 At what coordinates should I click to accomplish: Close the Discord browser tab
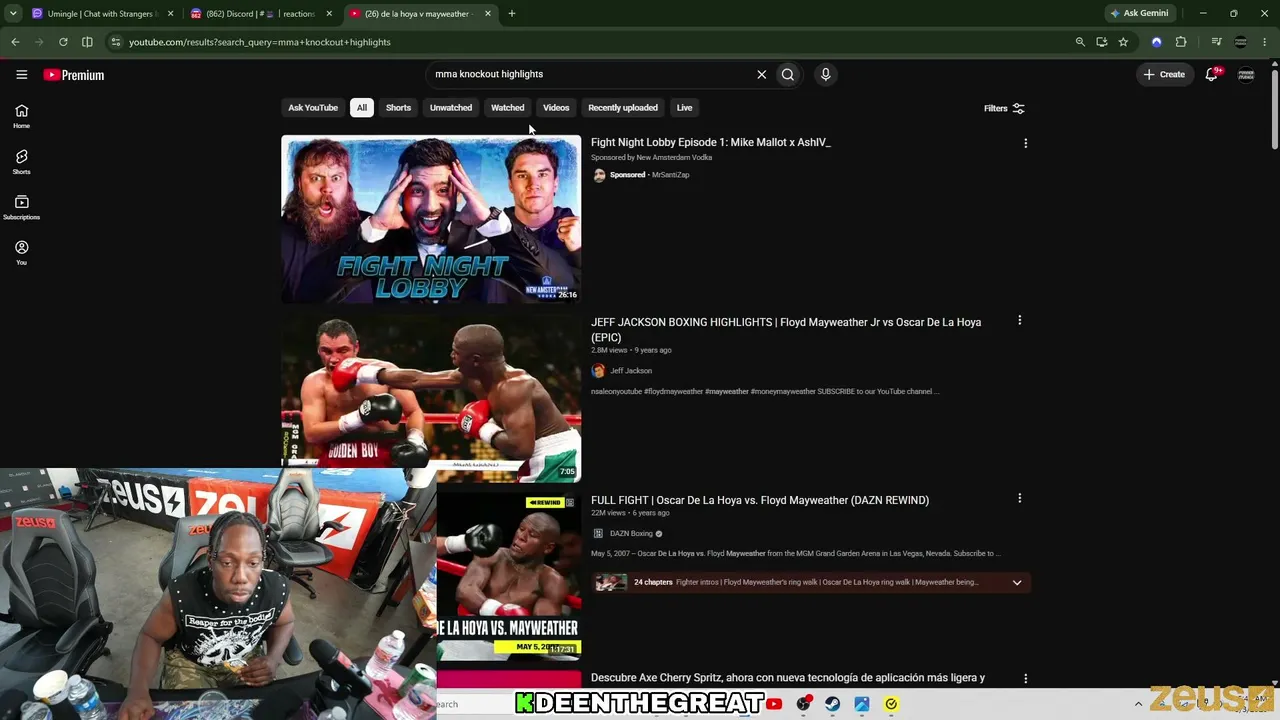tap(329, 14)
